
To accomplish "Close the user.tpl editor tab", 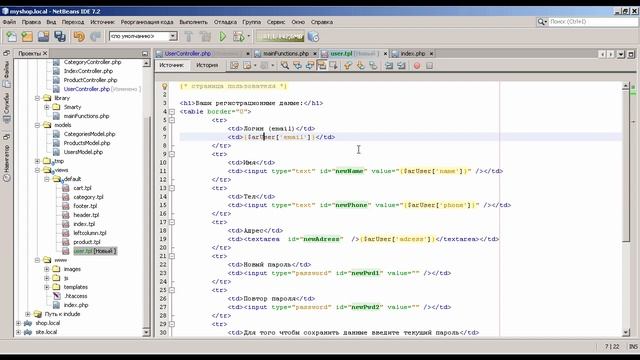I will tap(385, 54).
